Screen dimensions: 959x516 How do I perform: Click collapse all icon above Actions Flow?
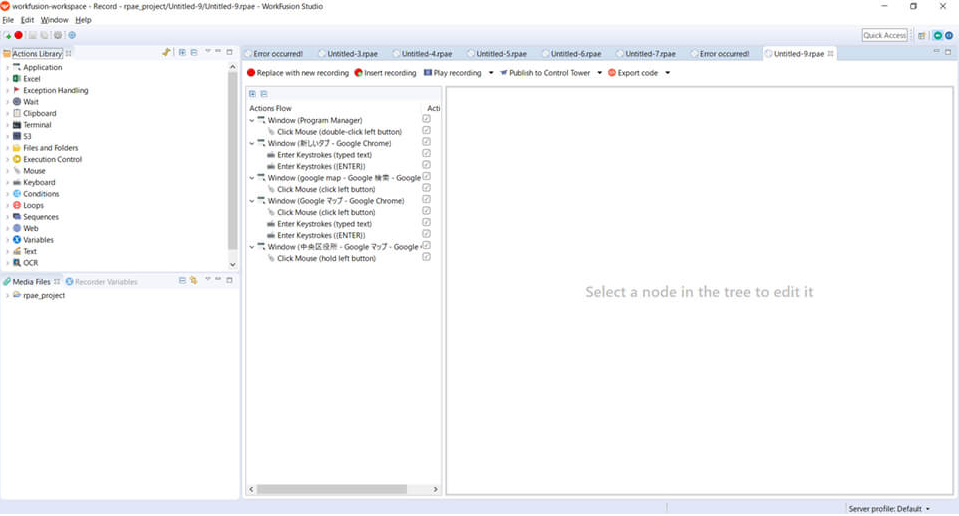click(264, 94)
